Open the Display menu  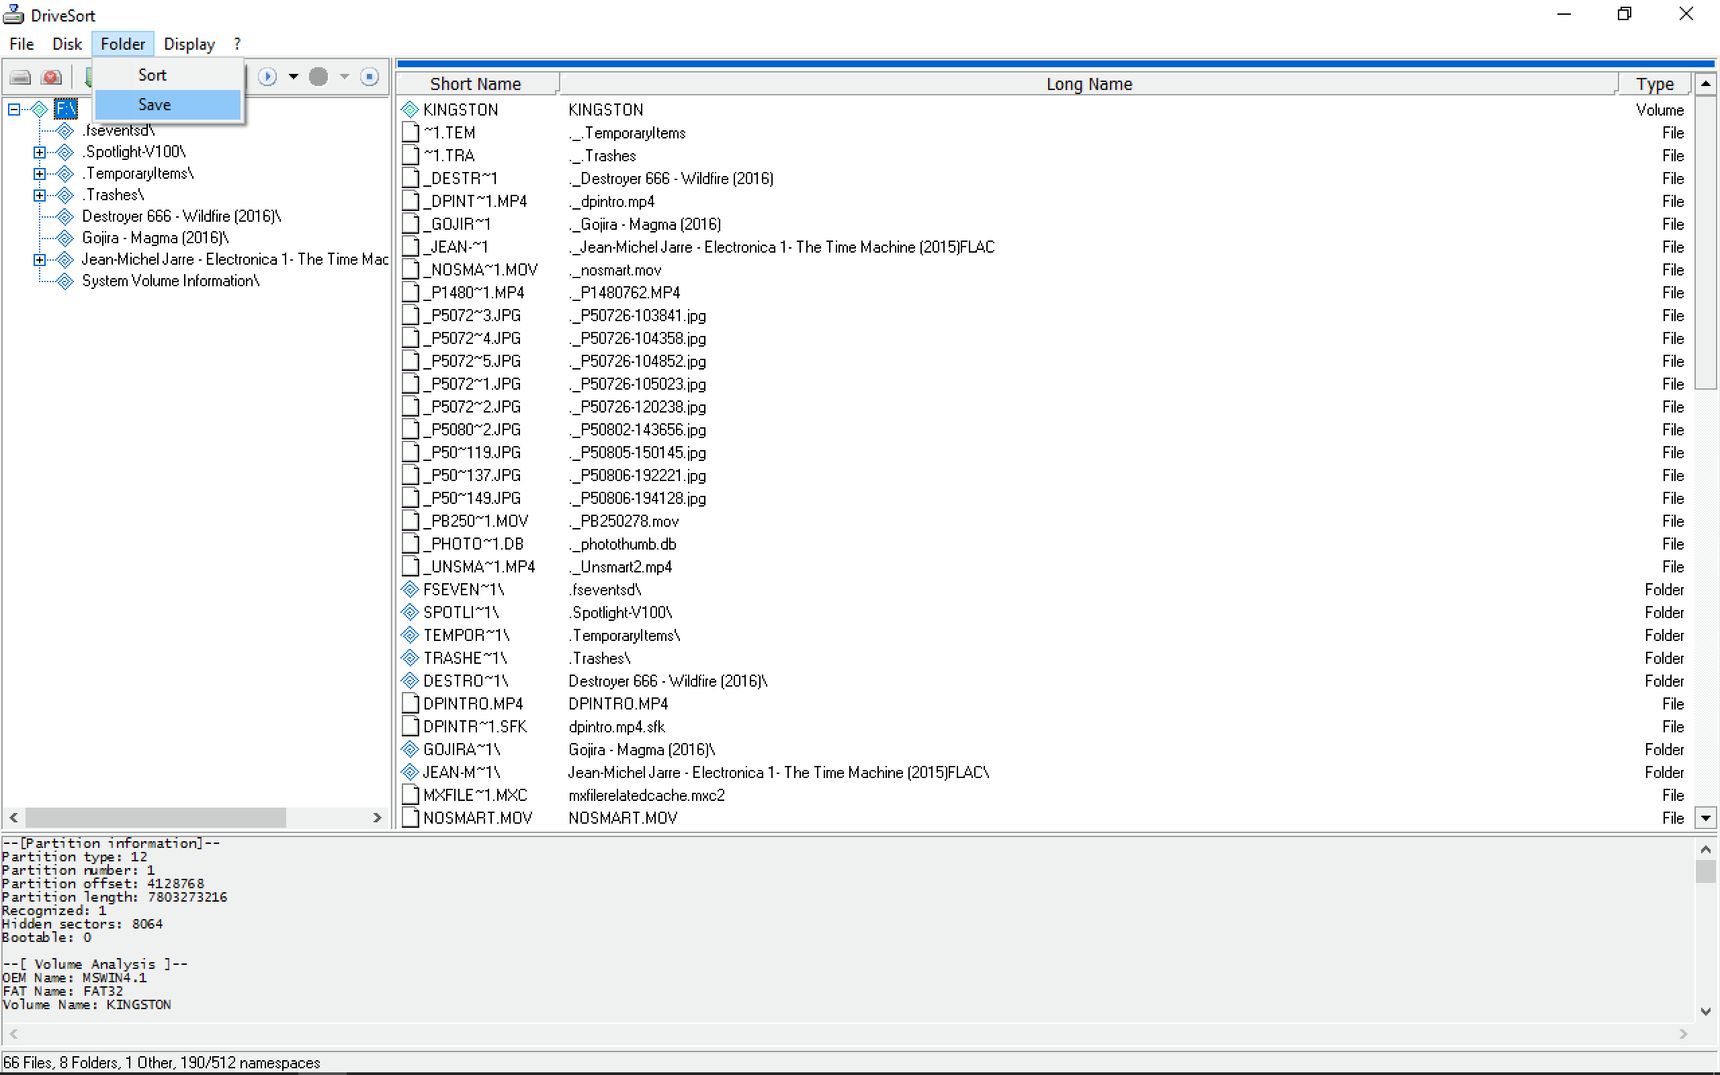tap(189, 44)
